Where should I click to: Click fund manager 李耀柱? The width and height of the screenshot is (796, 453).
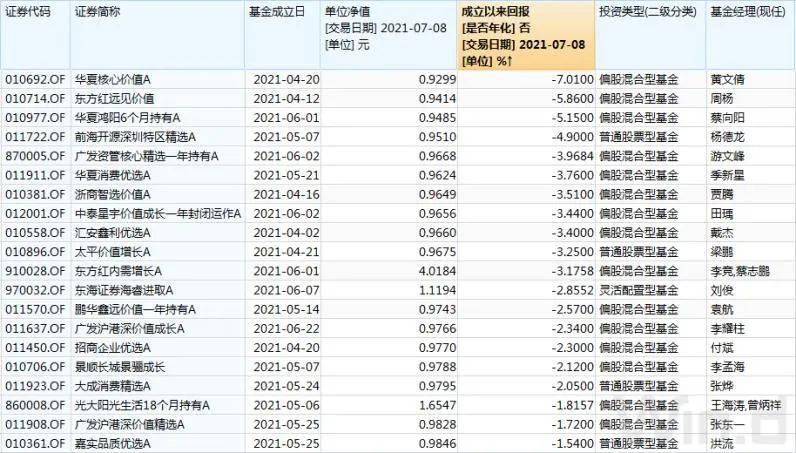tap(727, 329)
